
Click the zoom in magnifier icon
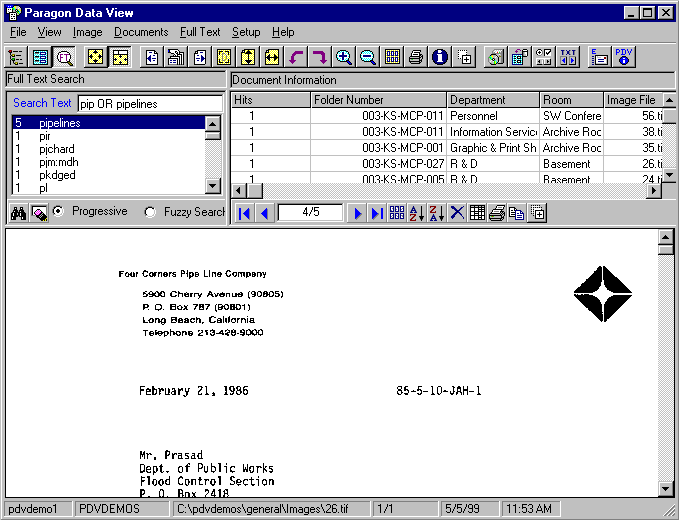pyautogui.click(x=343, y=57)
